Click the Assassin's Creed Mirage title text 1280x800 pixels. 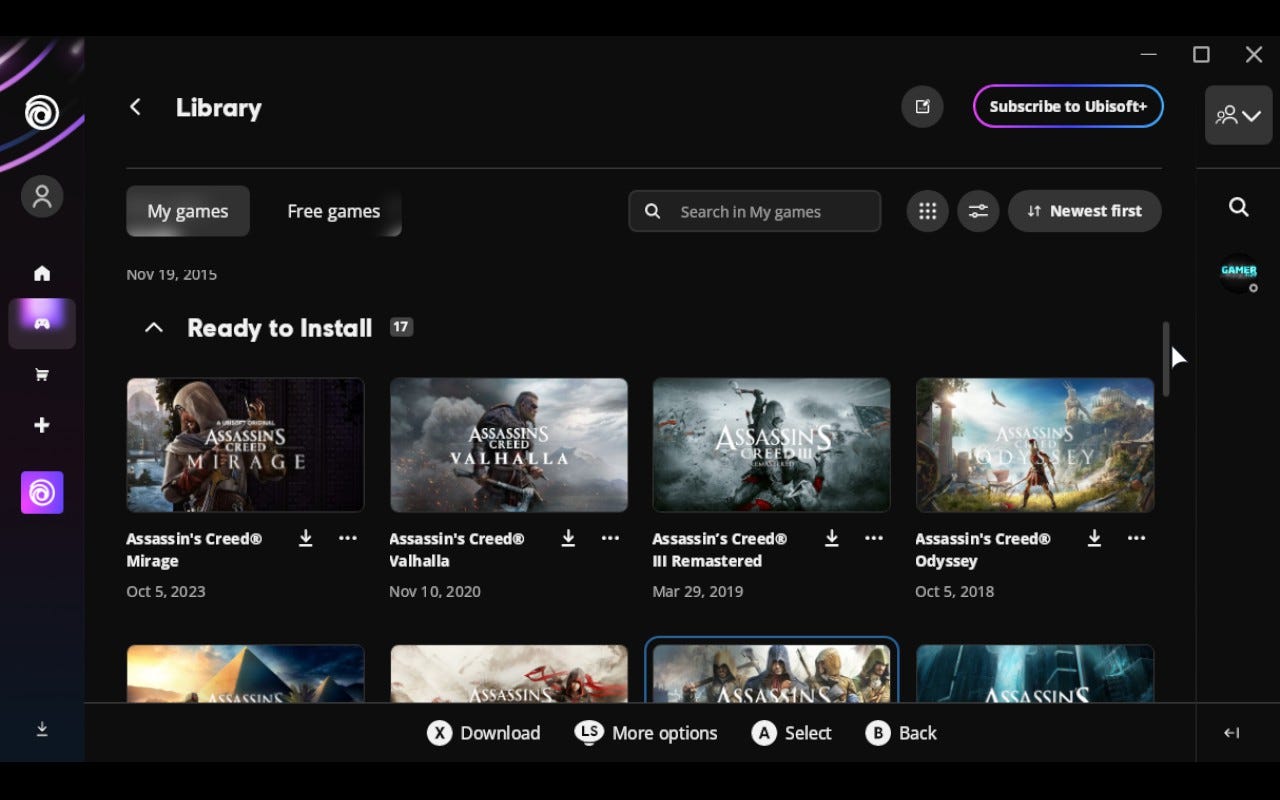pyautogui.click(x=194, y=550)
